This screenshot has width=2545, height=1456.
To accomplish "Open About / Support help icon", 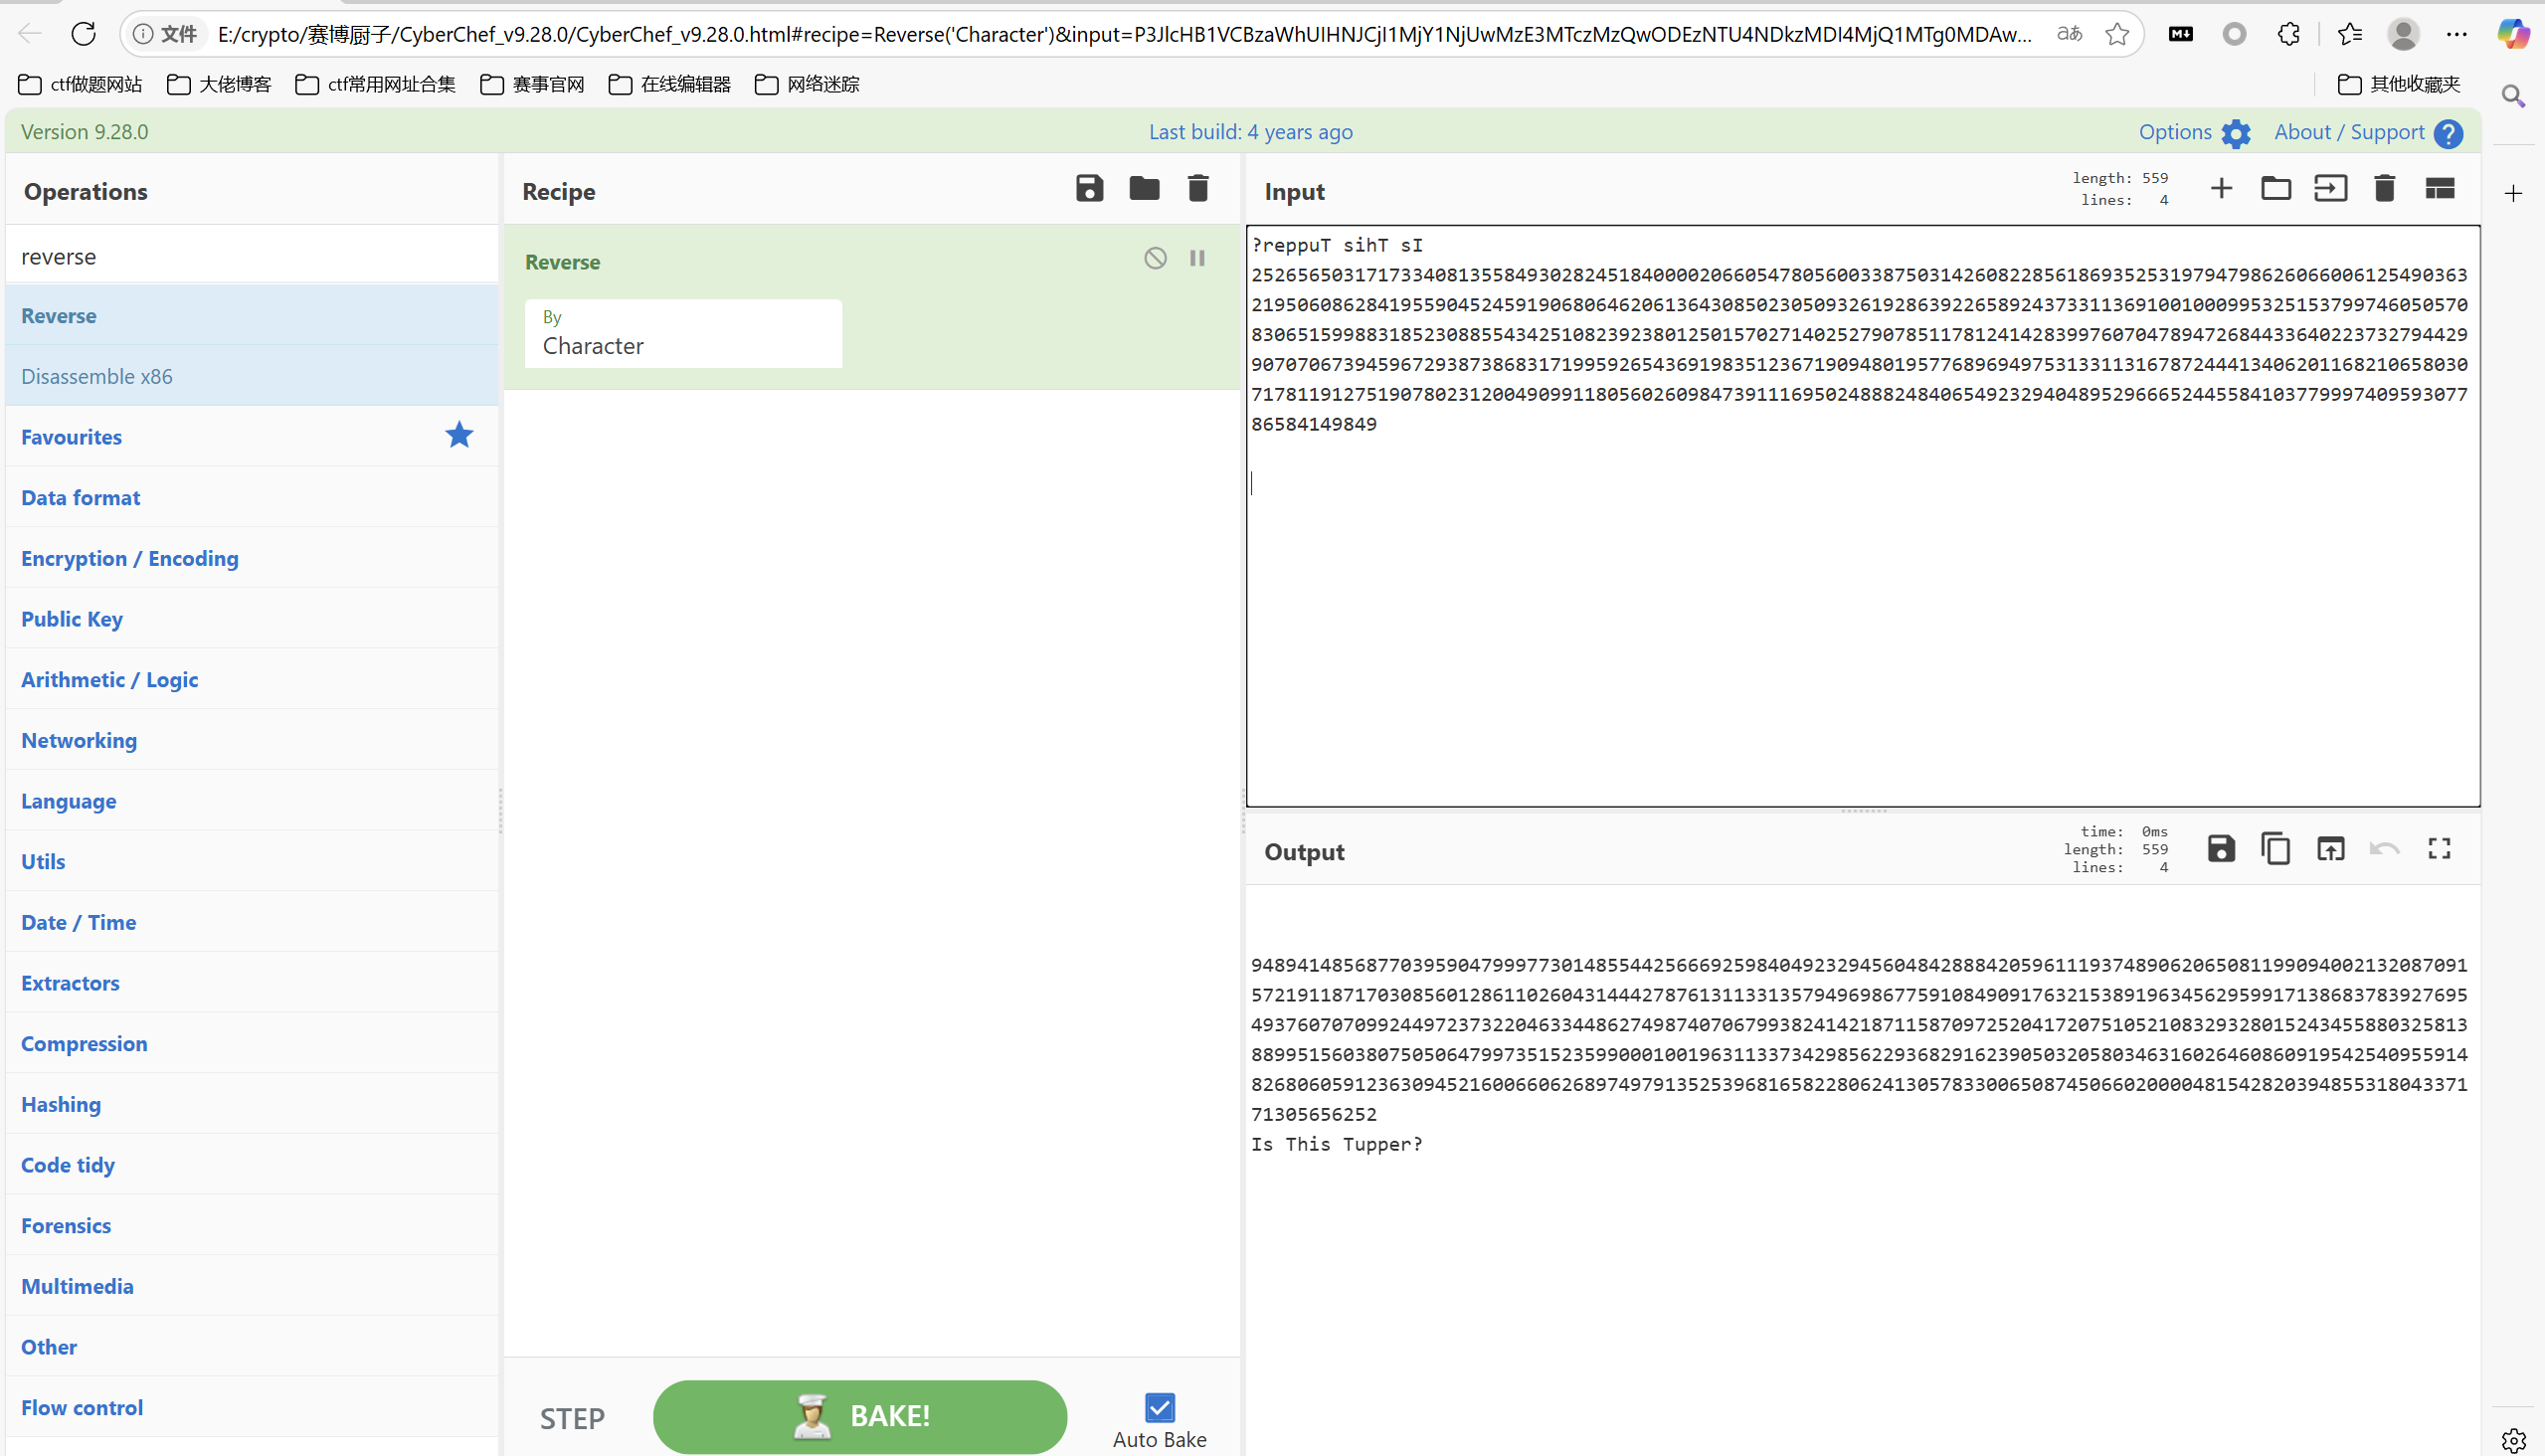I will coord(2448,133).
